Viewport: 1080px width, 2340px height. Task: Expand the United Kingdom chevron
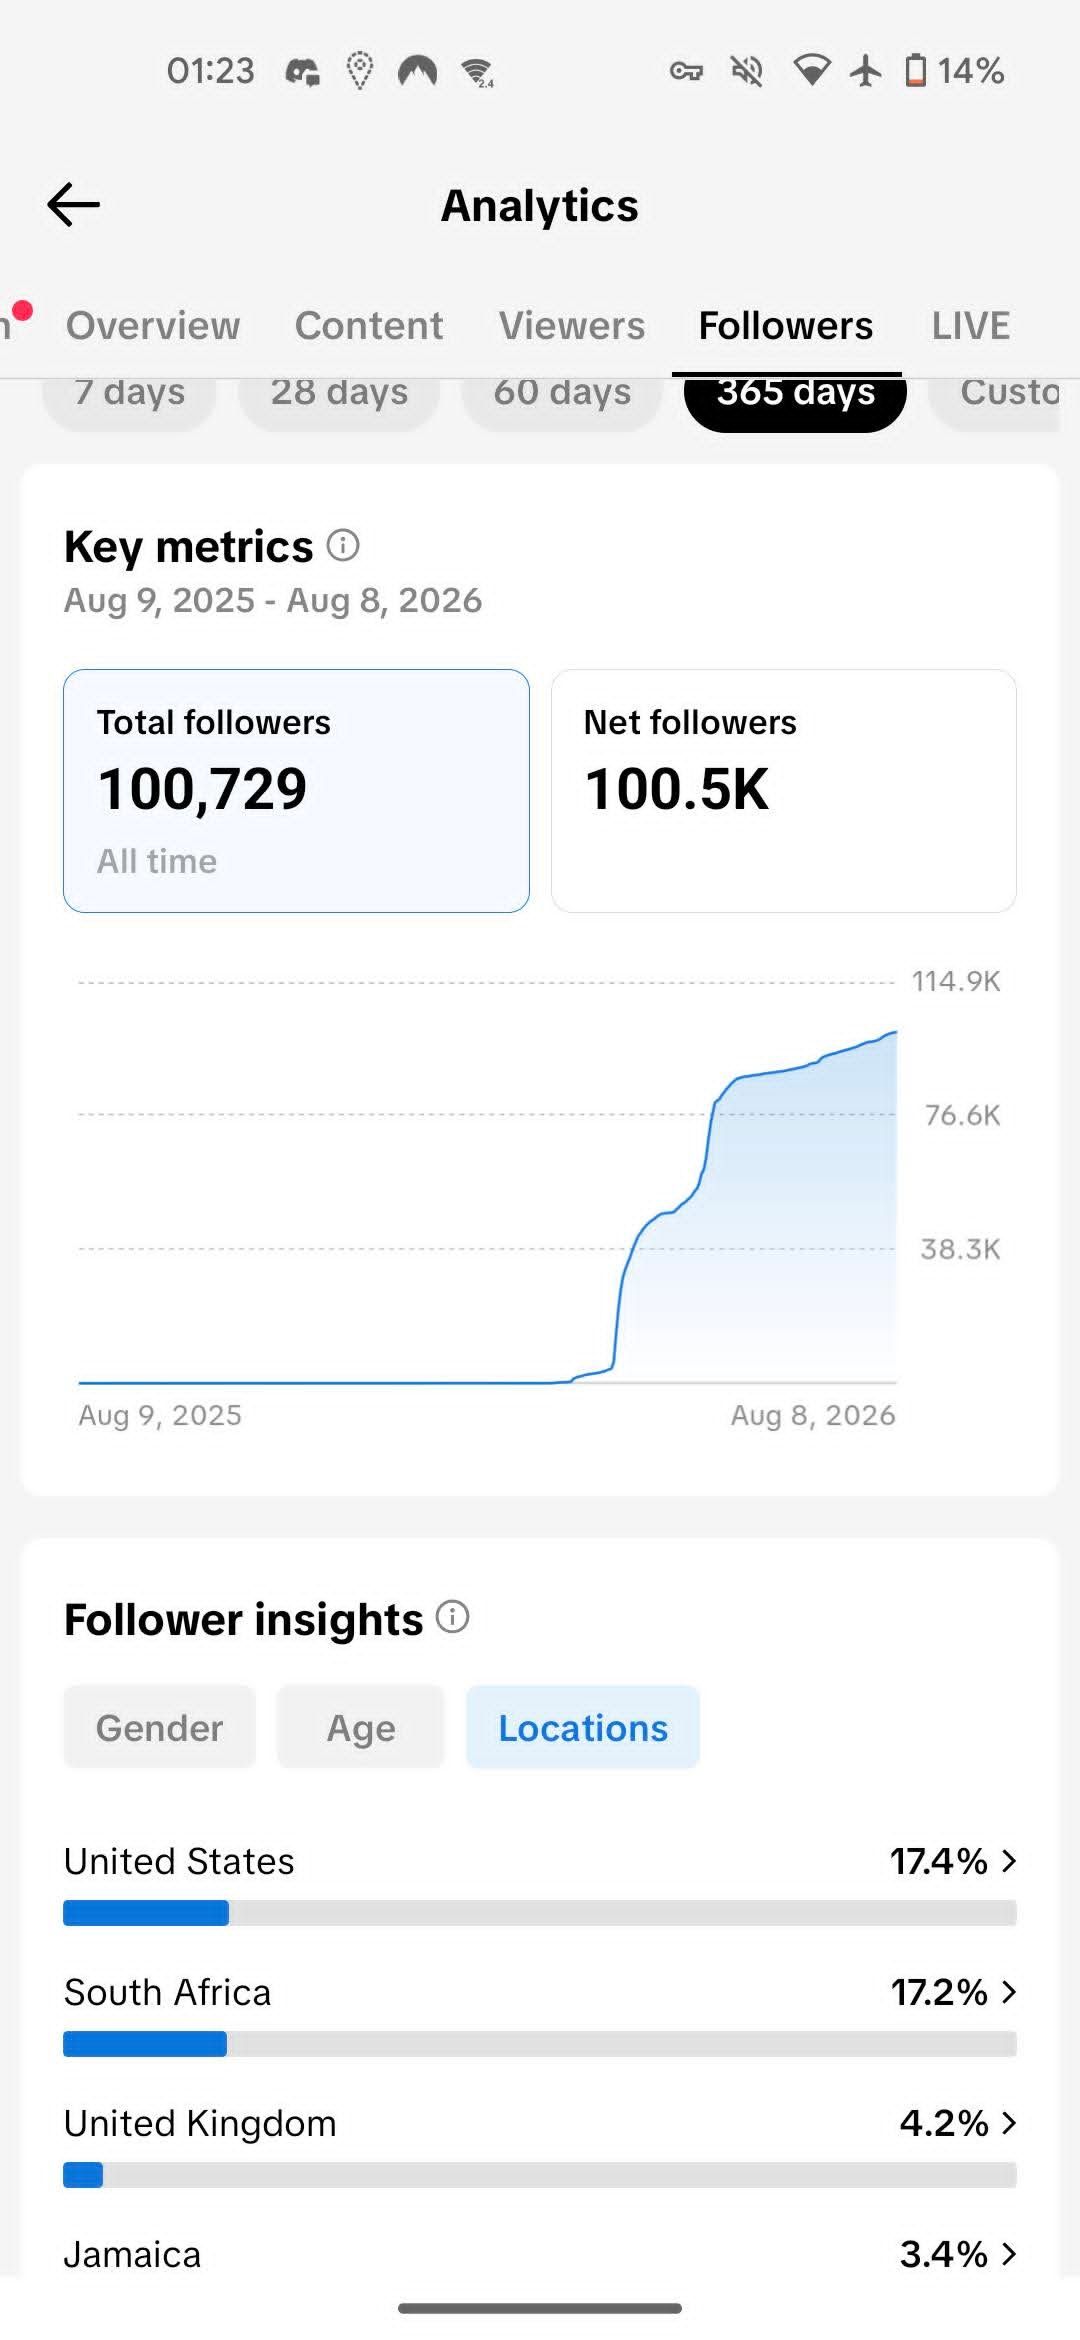click(1009, 2123)
